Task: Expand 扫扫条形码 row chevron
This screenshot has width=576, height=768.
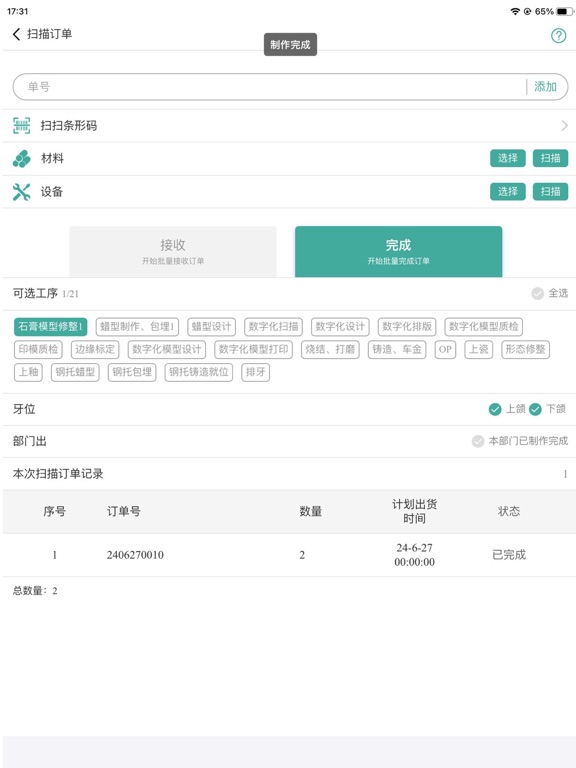Action: (x=564, y=126)
